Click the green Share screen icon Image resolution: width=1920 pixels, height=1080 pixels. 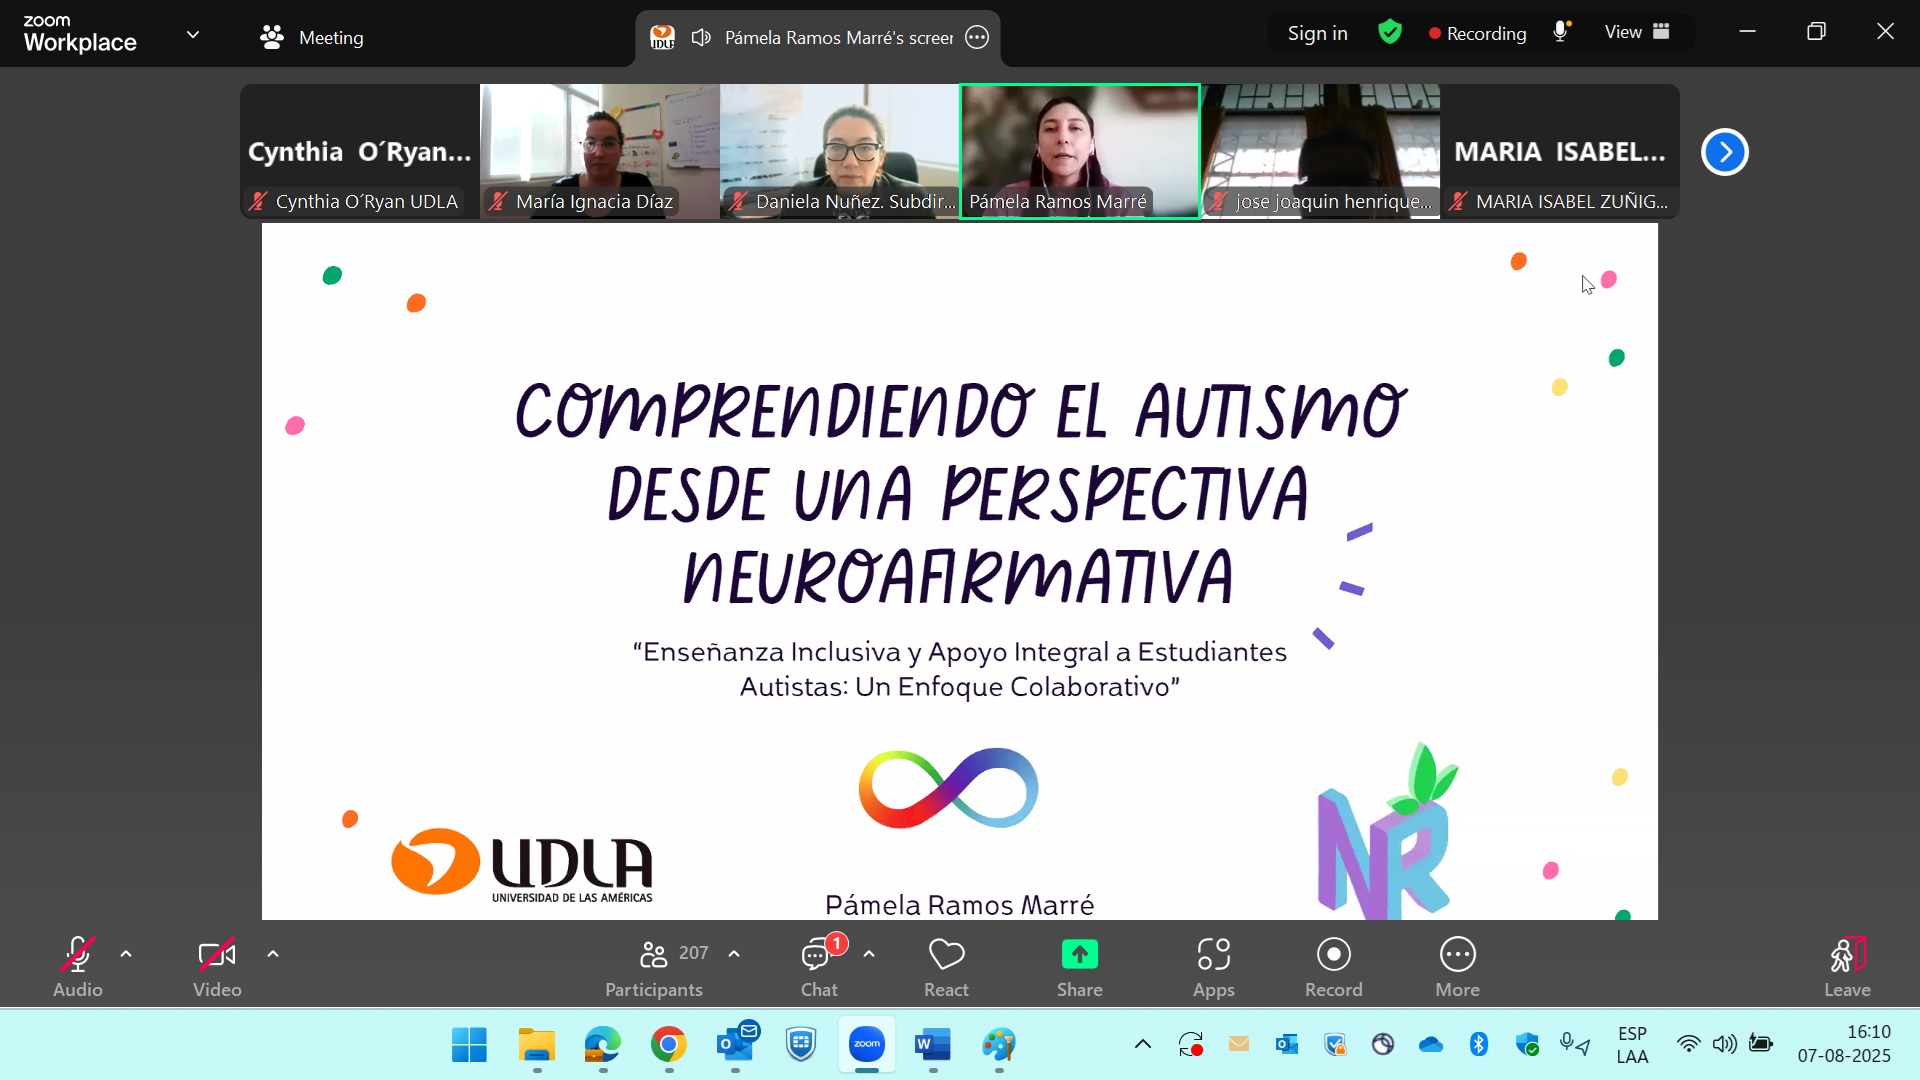click(1079, 955)
